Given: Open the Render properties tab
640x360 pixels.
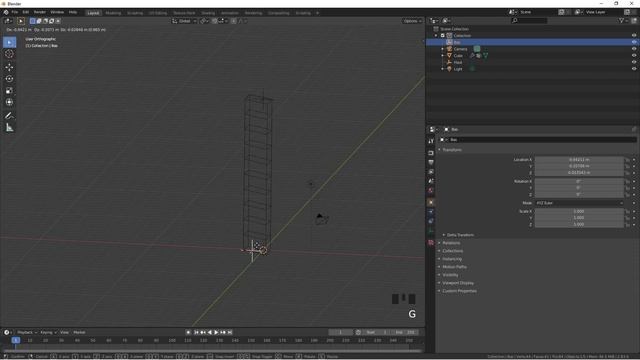Looking at the screenshot, I should coord(431,153).
